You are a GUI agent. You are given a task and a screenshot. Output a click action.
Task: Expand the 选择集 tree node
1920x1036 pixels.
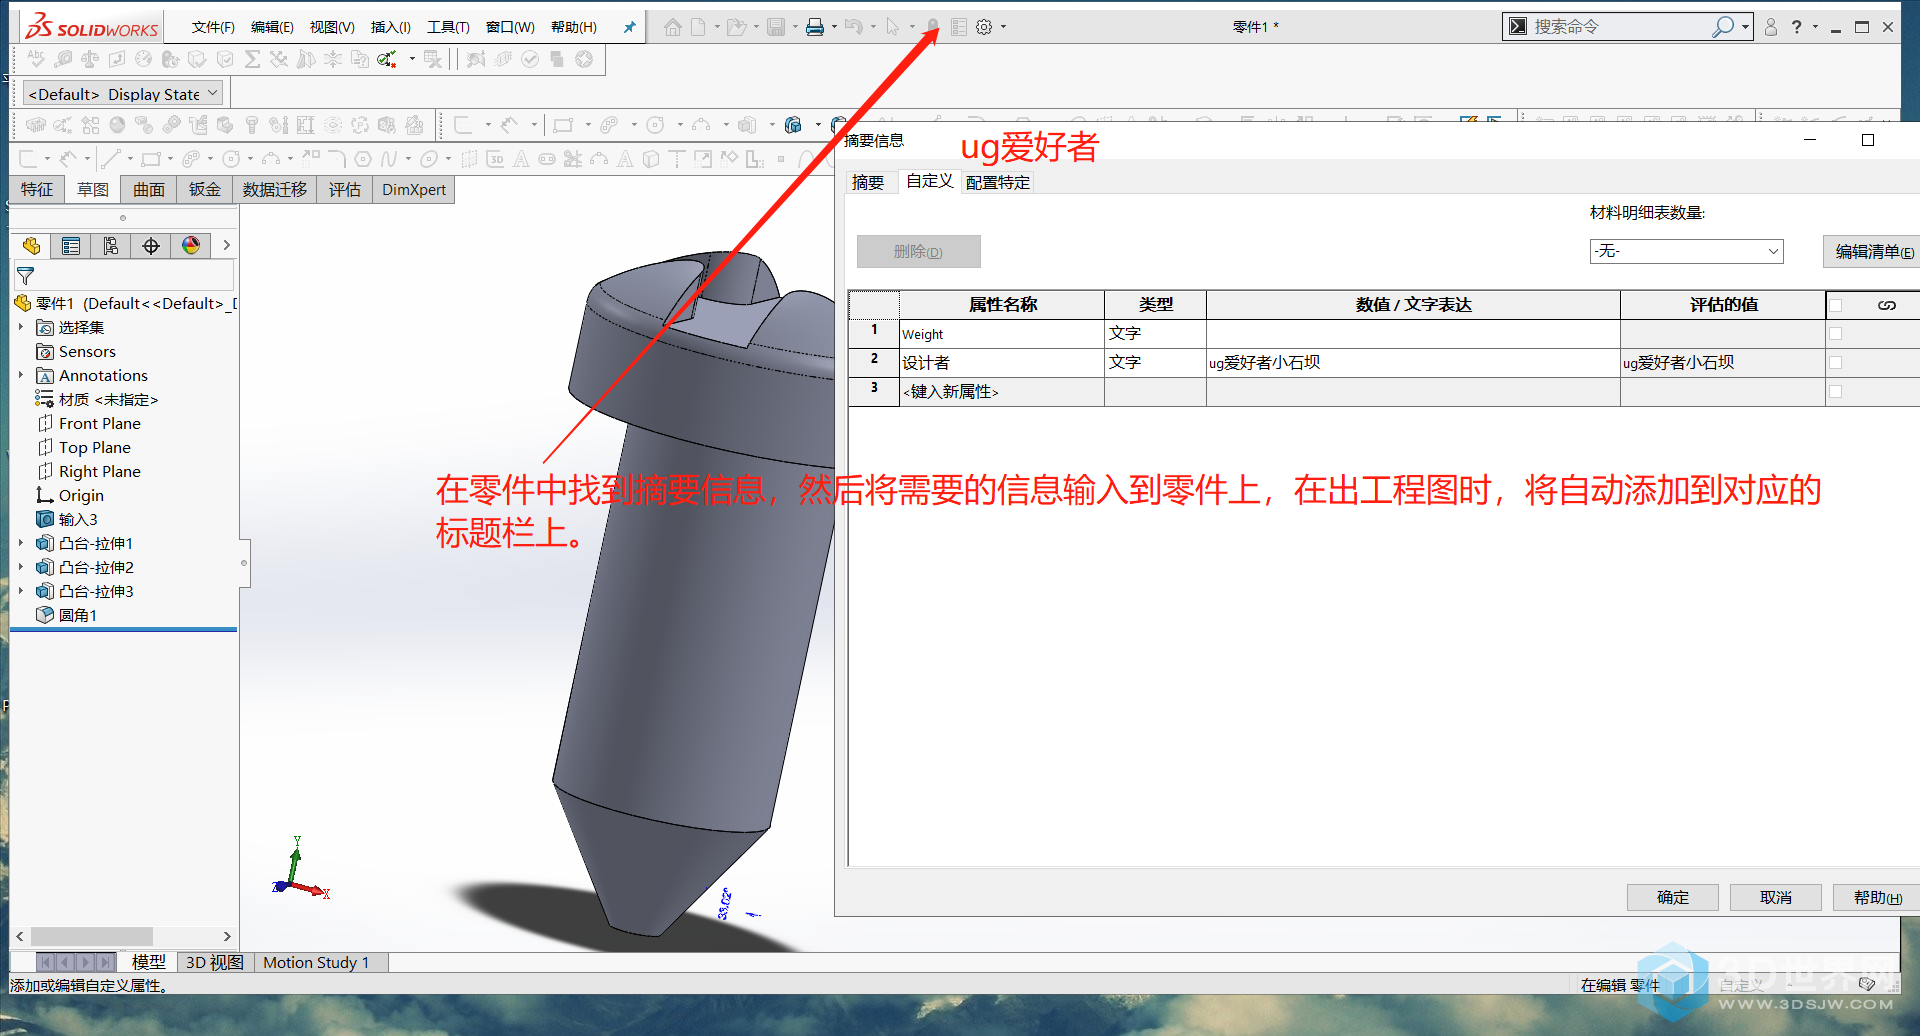coord(20,327)
